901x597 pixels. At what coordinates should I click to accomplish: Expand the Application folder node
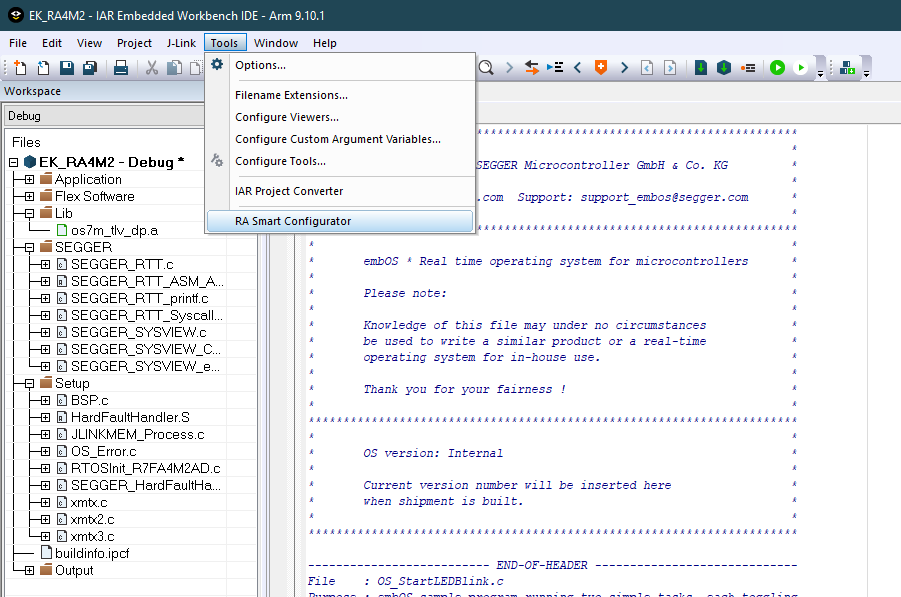pos(29,179)
